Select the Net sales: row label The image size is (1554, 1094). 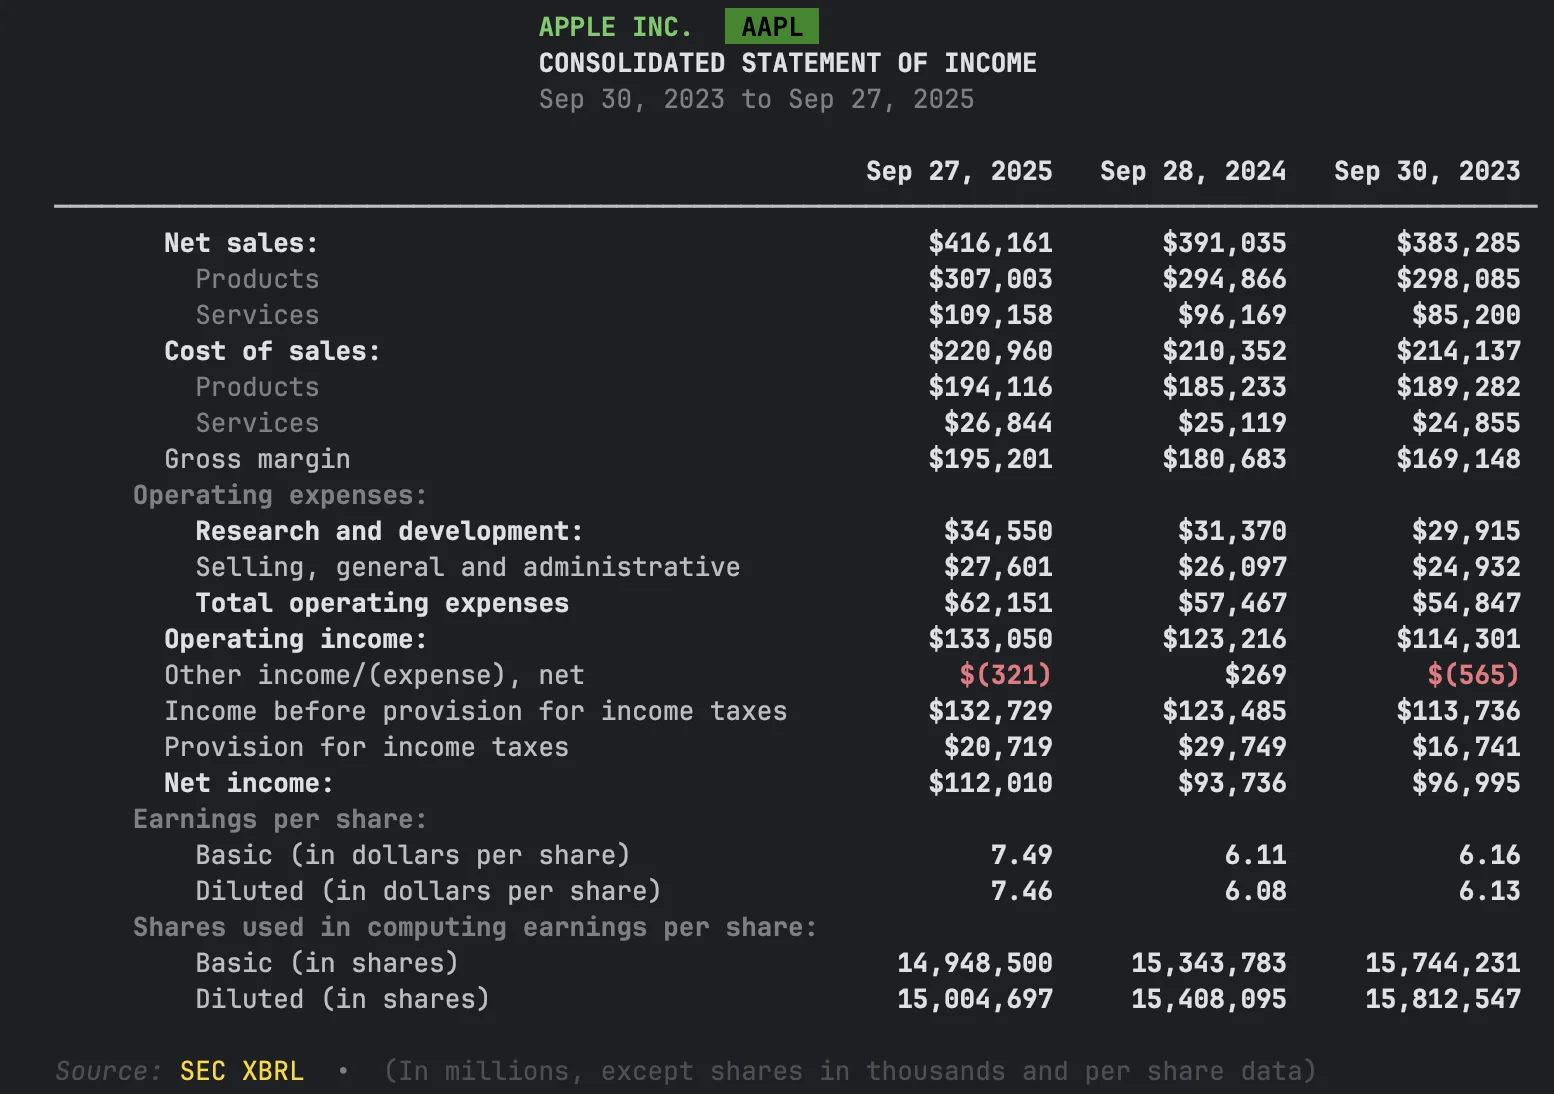(241, 243)
